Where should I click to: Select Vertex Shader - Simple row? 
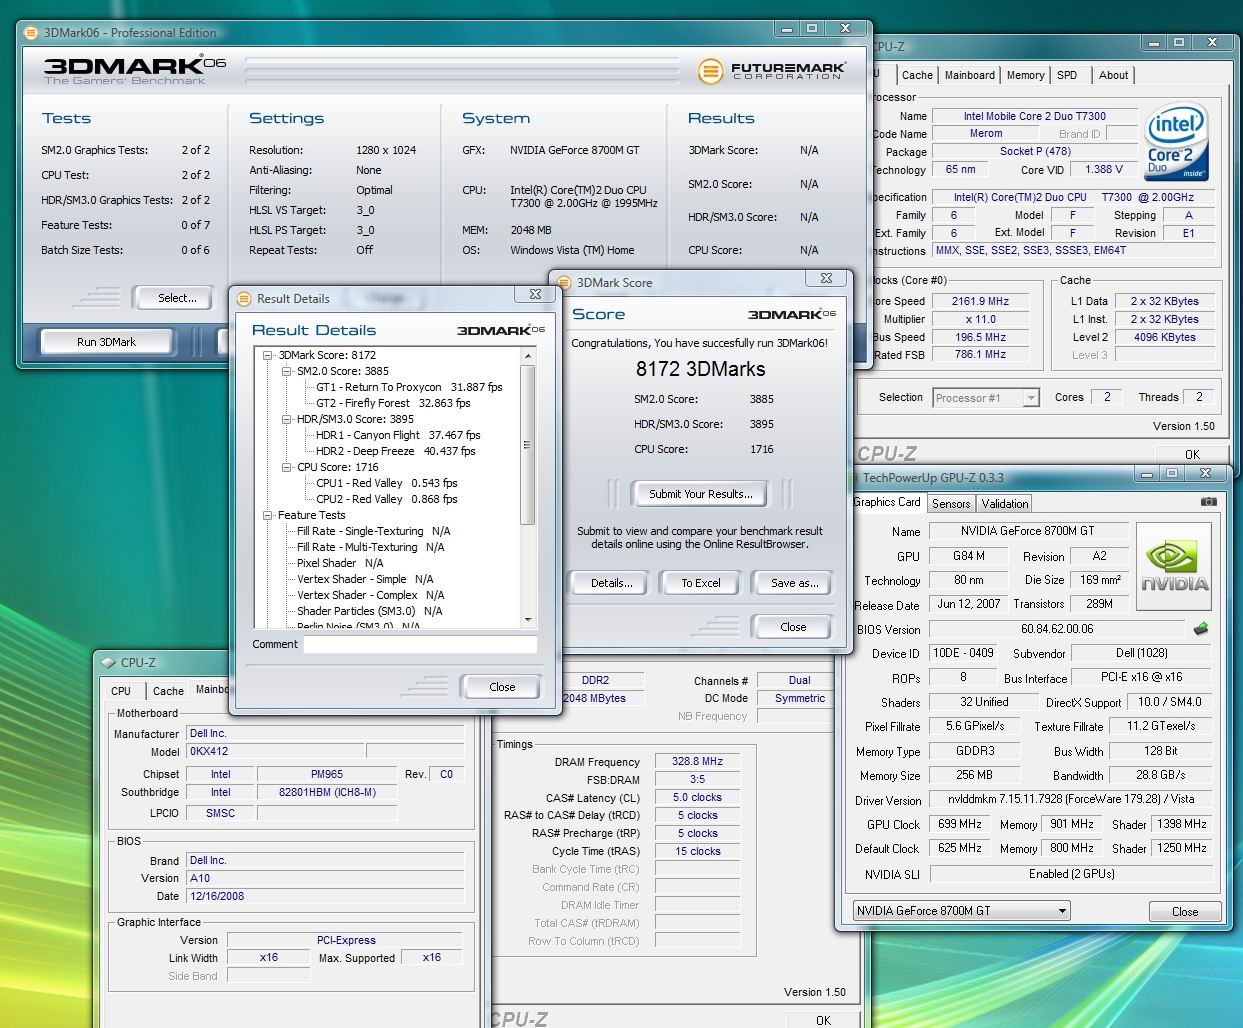coord(365,579)
